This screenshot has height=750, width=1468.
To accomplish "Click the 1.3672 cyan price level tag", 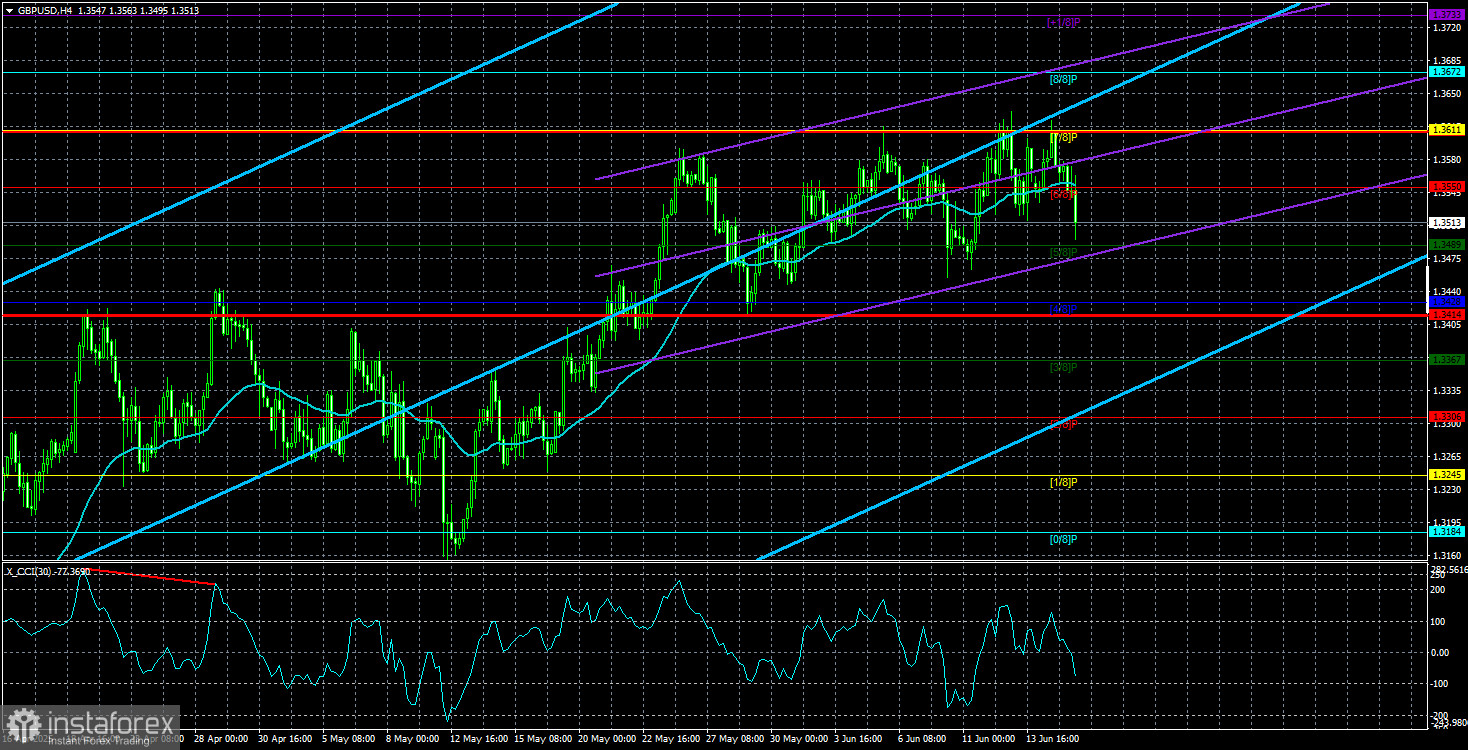I will (1447, 72).
